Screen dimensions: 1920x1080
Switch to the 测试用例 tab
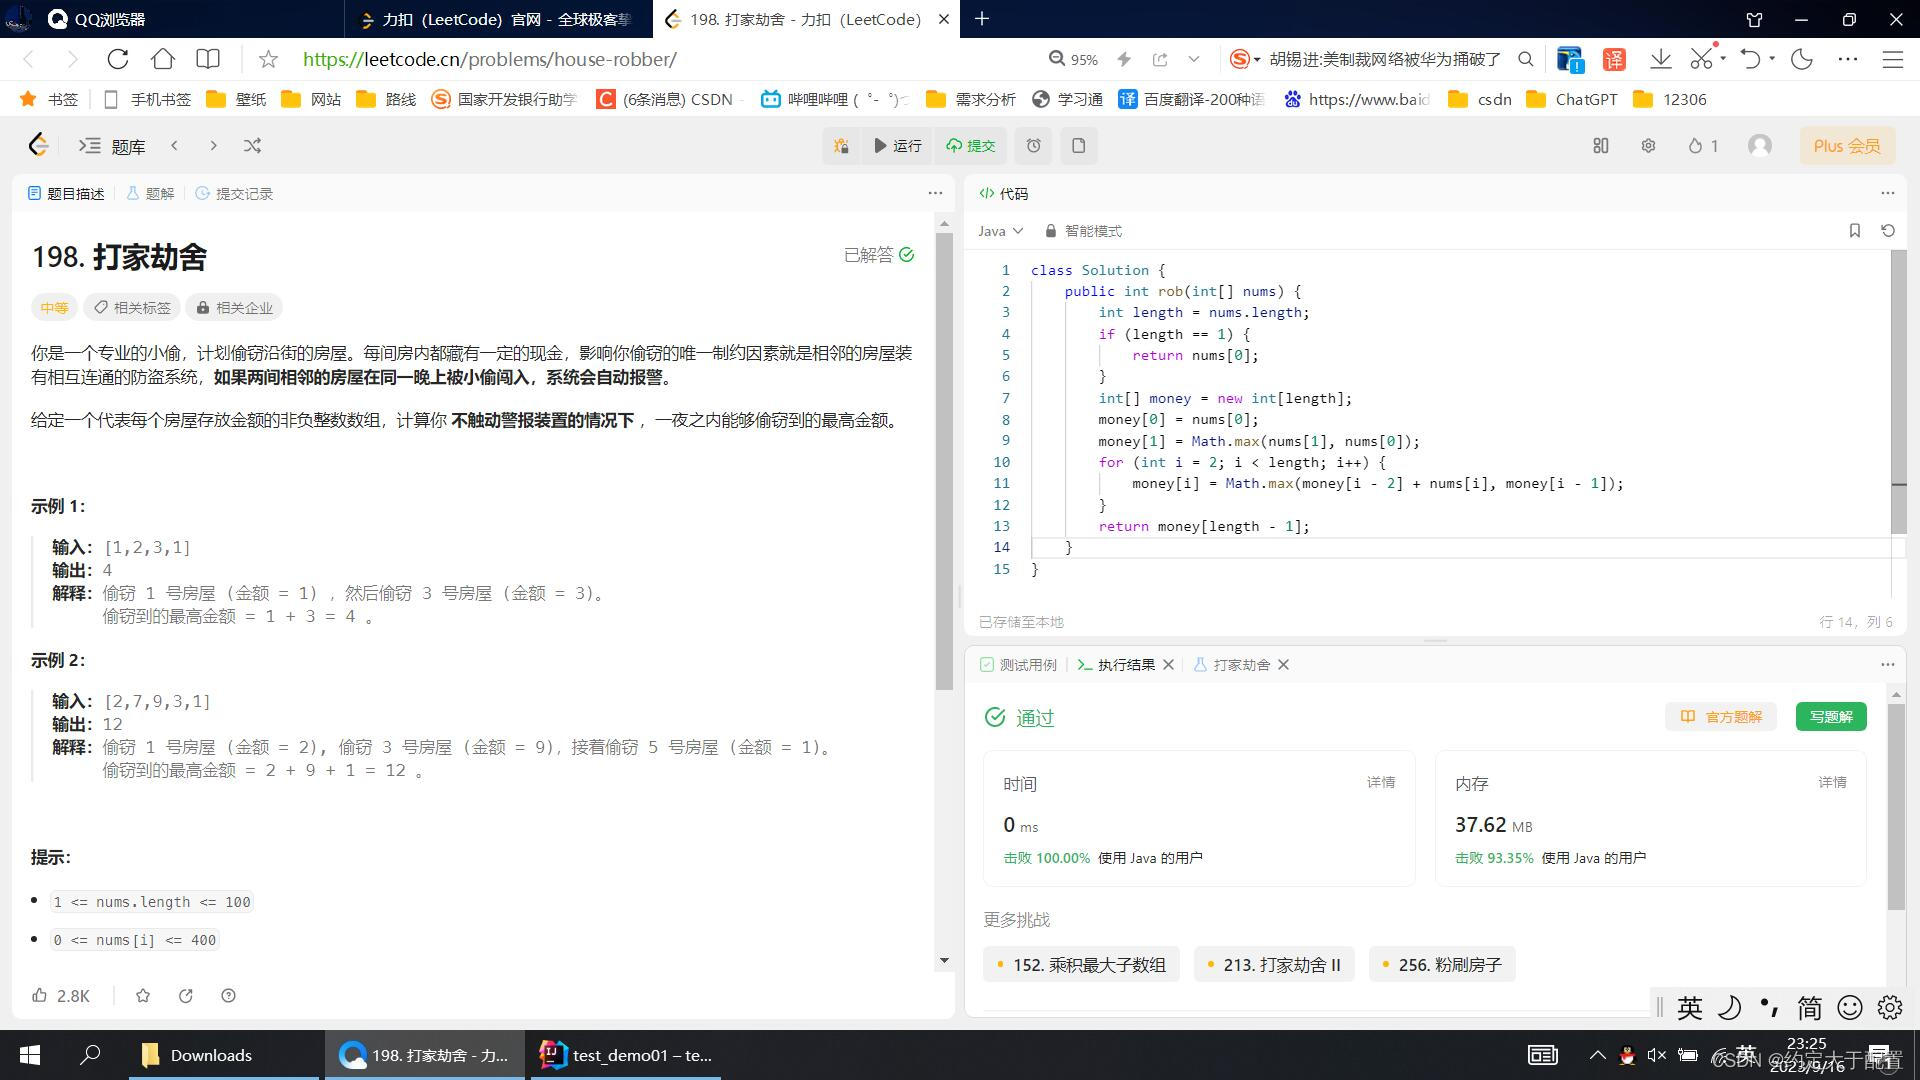(1018, 665)
